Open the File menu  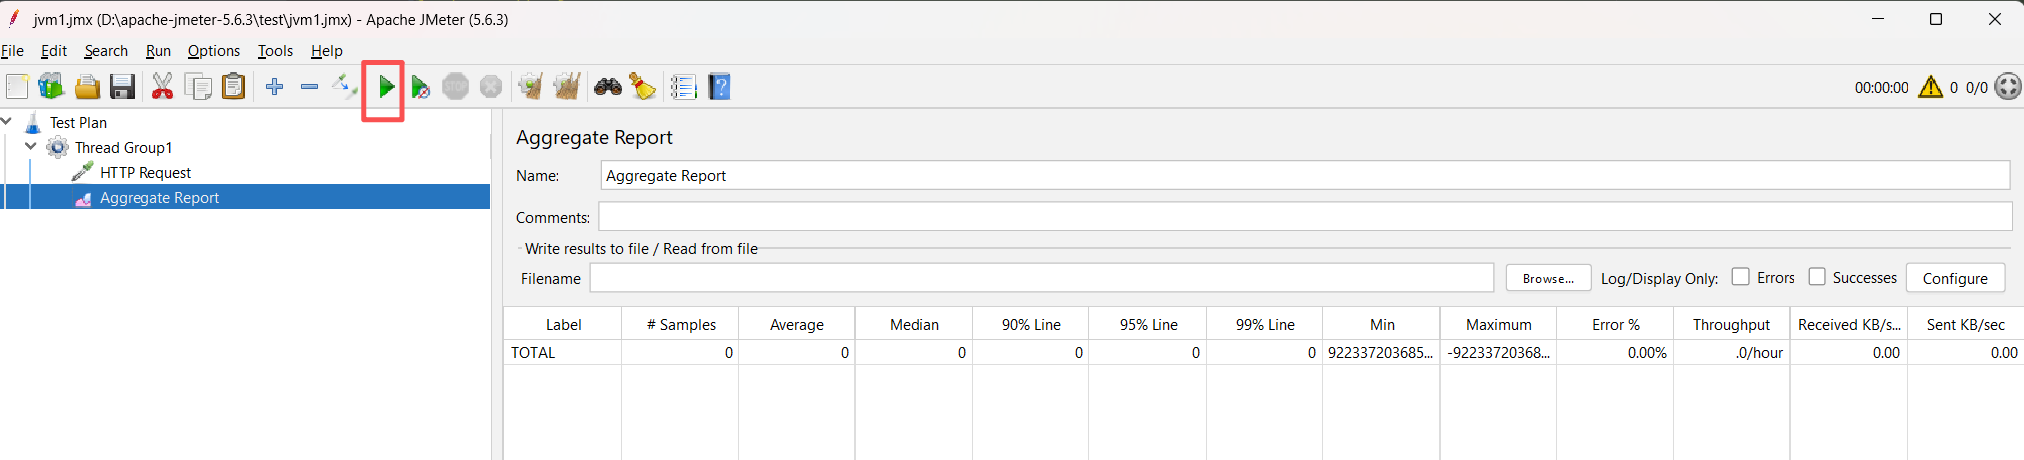tap(12, 51)
